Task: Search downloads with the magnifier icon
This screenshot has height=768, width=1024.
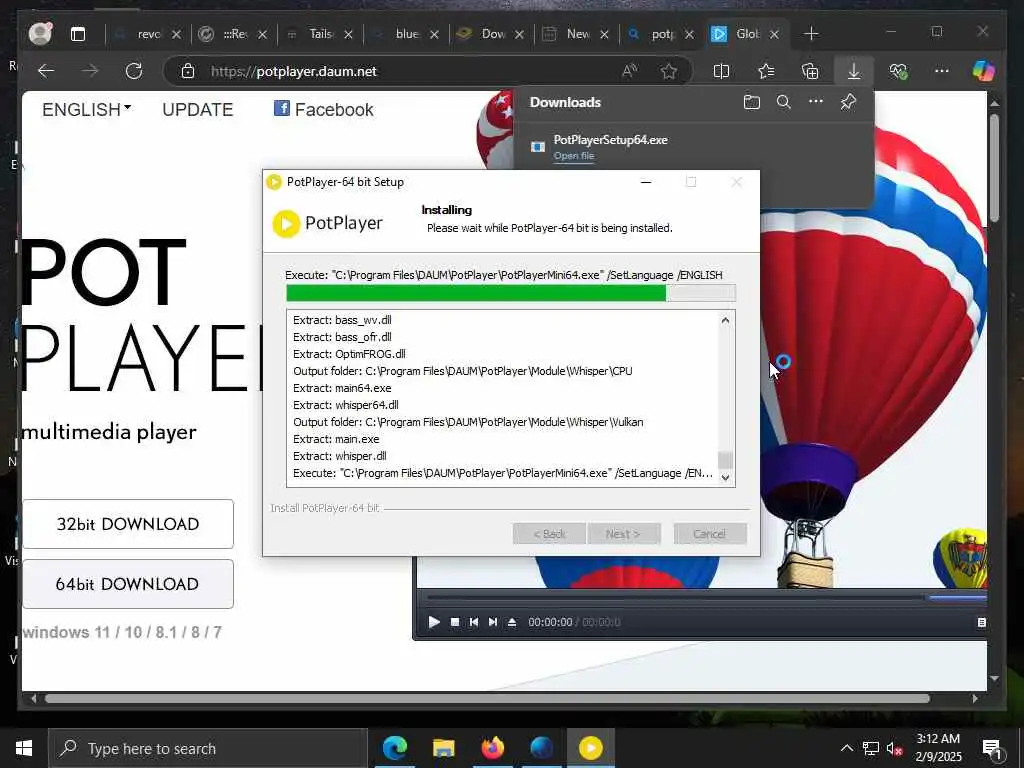Action: tap(784, 102)
